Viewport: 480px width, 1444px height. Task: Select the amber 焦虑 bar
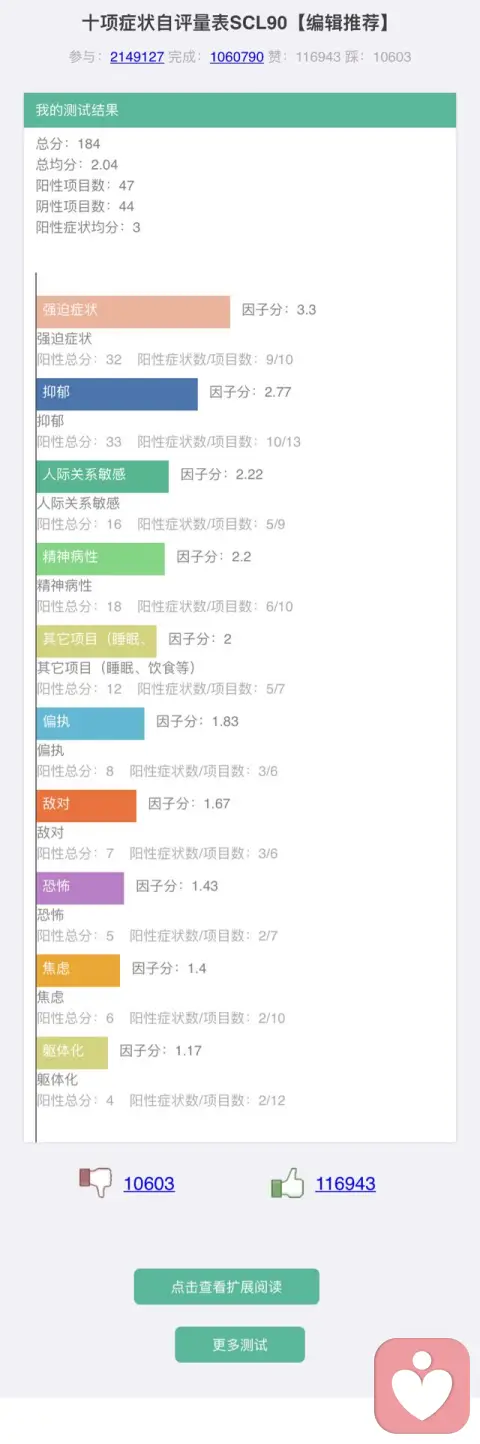coord(78,970)
